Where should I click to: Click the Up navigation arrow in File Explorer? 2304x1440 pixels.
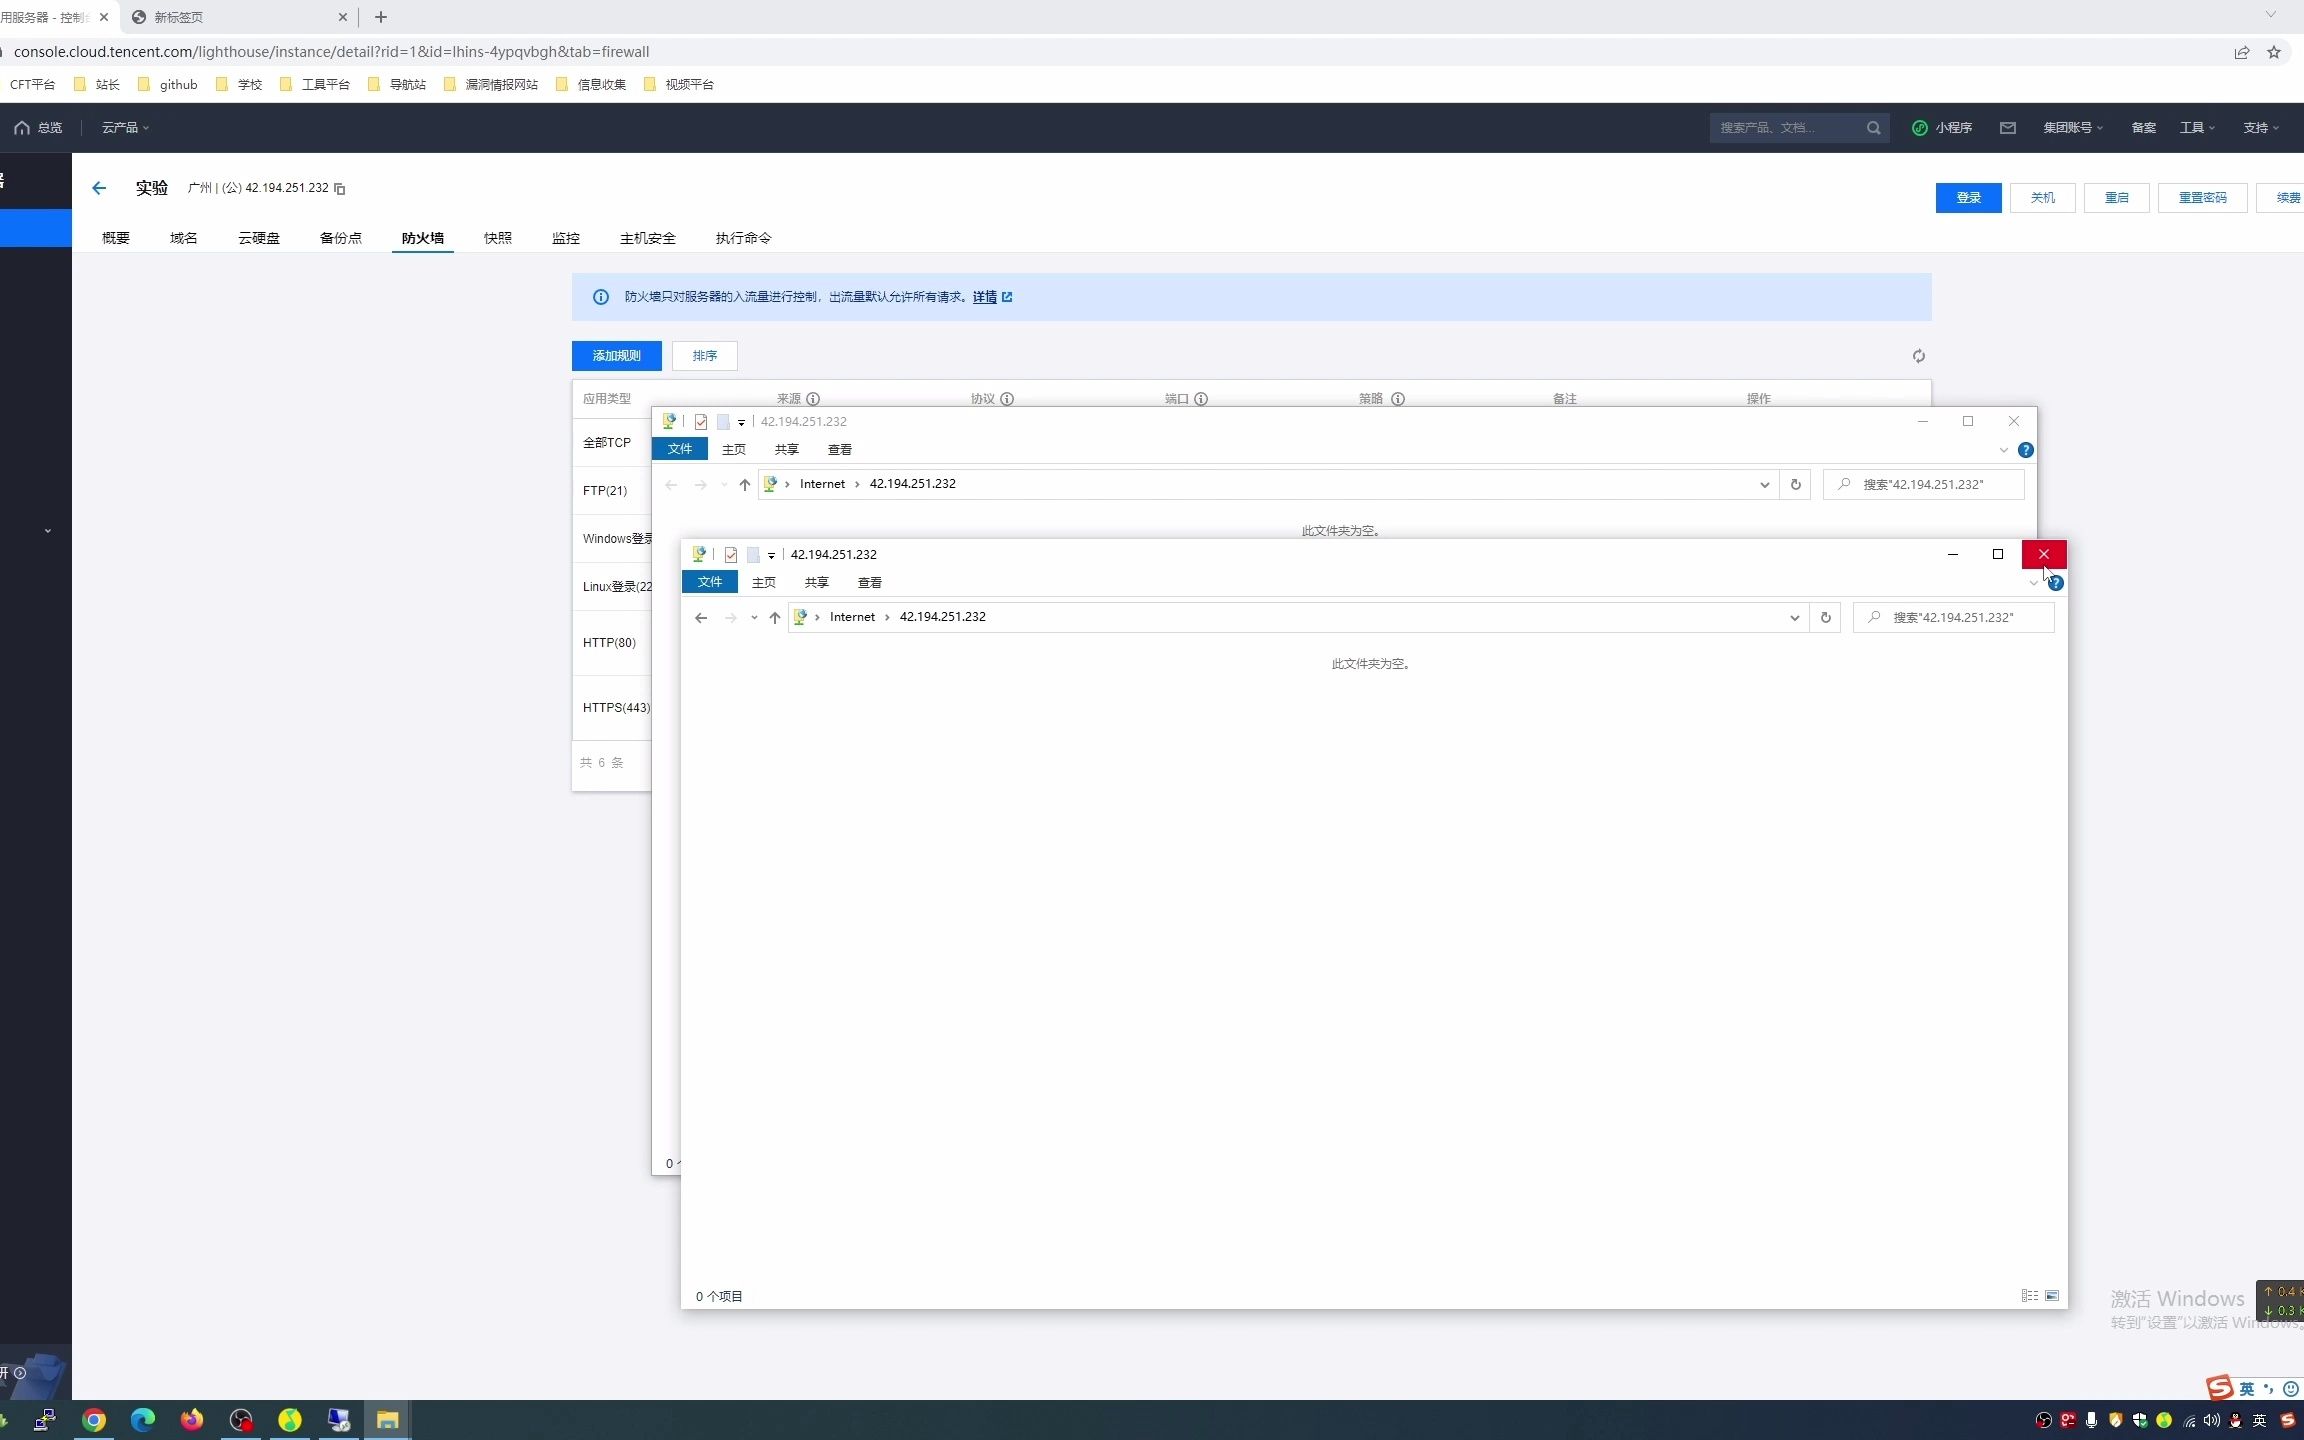point(776,618)
